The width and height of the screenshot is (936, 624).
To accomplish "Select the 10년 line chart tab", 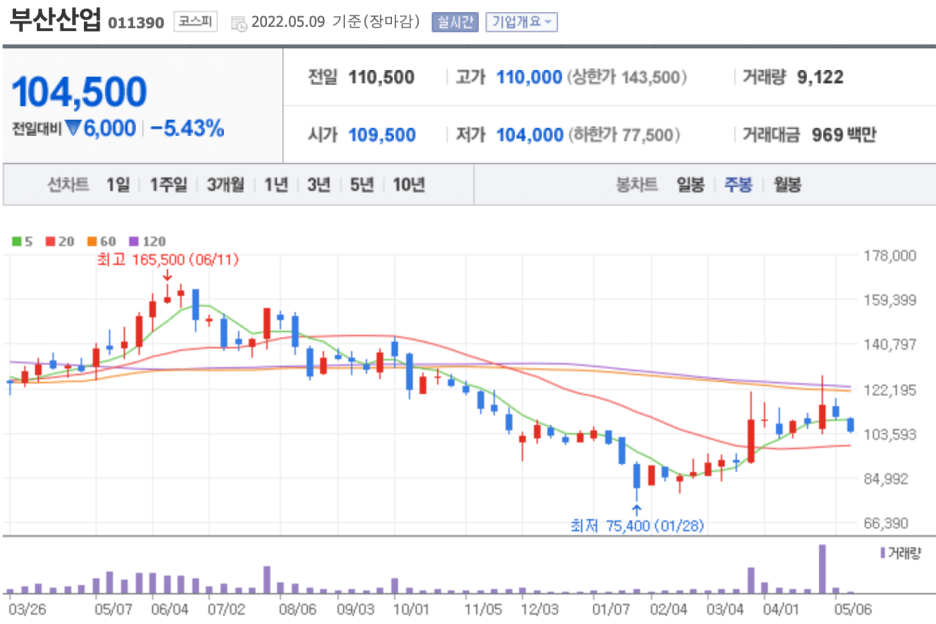I will click(x=409, y=185).
